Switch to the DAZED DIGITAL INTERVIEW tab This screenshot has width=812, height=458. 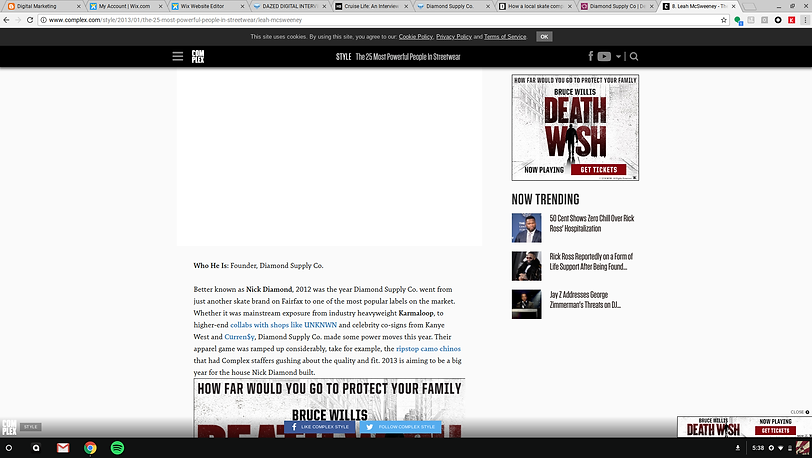tap(288, 6)
